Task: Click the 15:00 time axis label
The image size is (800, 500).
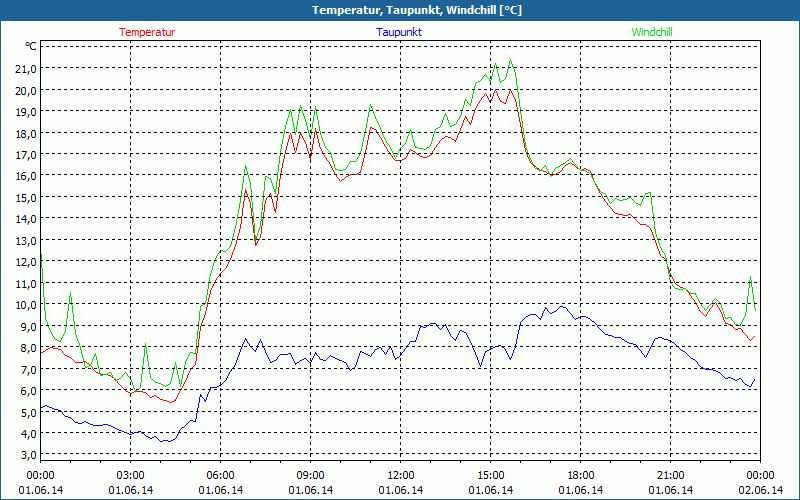Action: [491, 476]
